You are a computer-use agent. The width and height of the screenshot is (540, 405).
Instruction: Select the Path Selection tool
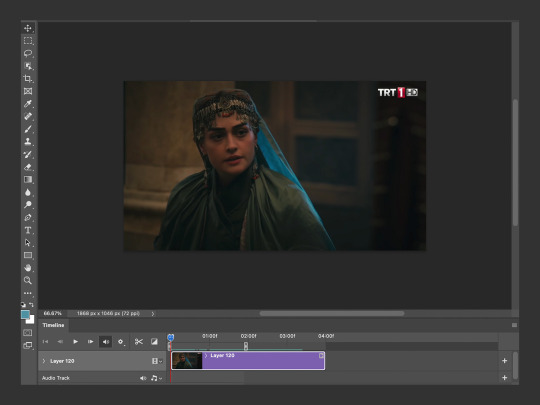(x=28, y=243)
